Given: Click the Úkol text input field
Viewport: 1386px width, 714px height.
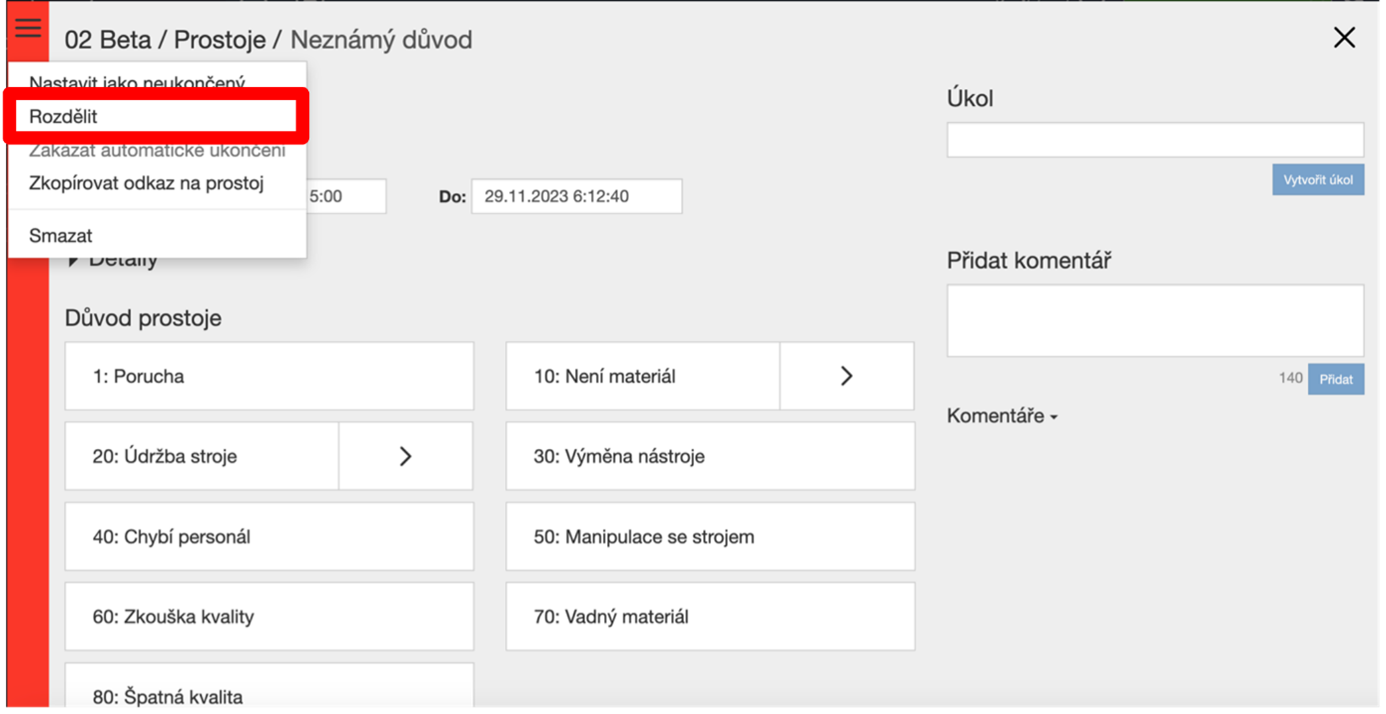Looking at the screenshot, I should click(x=1155, y=140).
